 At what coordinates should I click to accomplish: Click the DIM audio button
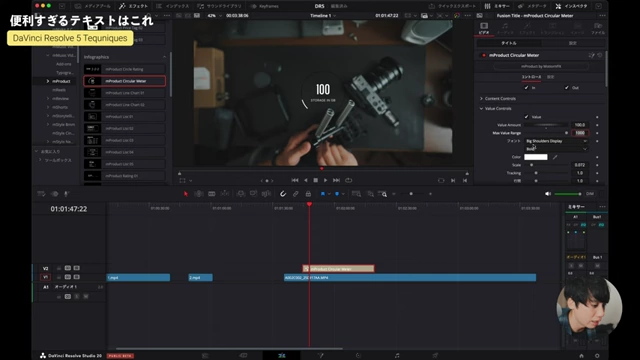590,194
